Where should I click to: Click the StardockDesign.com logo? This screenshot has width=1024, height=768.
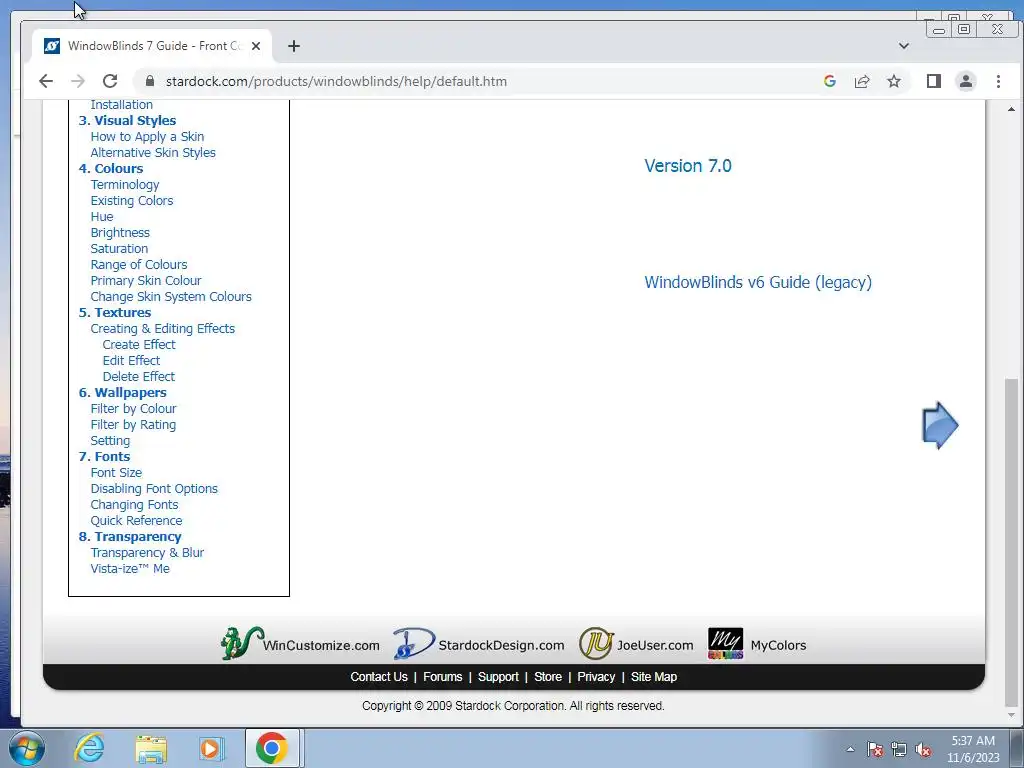tap(414, 643)
